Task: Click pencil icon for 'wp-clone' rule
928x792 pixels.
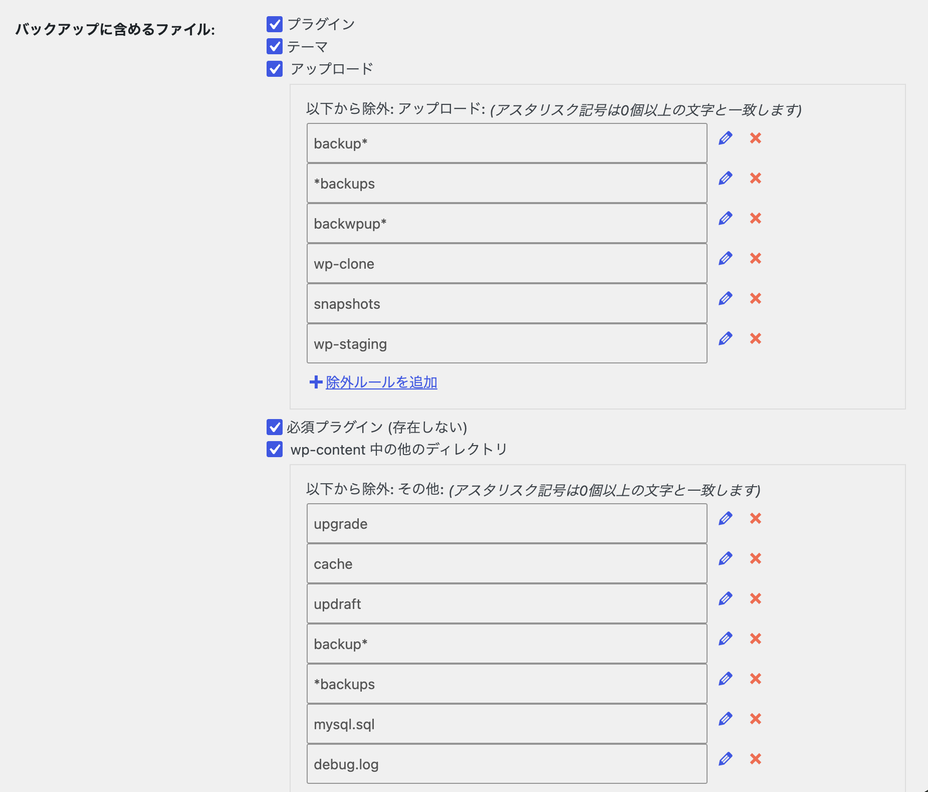Action: (x=725, y=258)
